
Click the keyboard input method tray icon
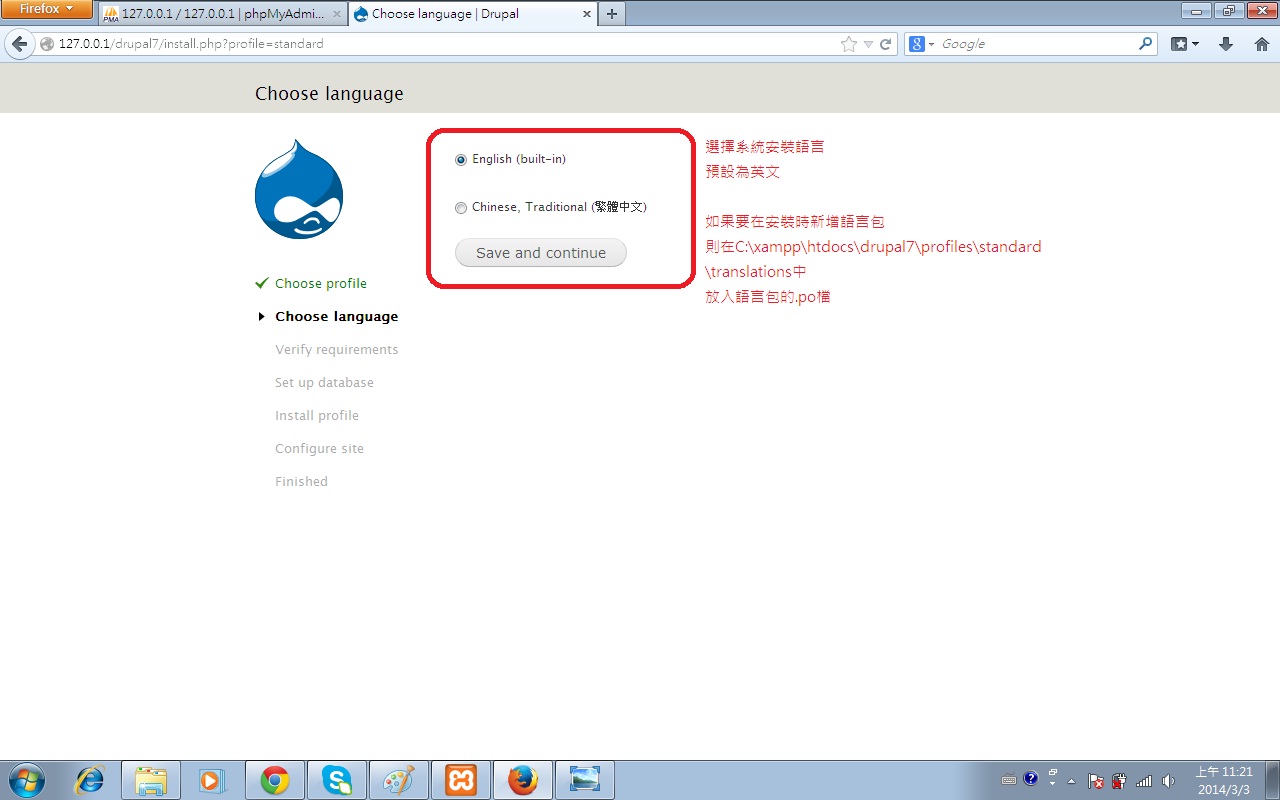click(x=1009, y=780)
